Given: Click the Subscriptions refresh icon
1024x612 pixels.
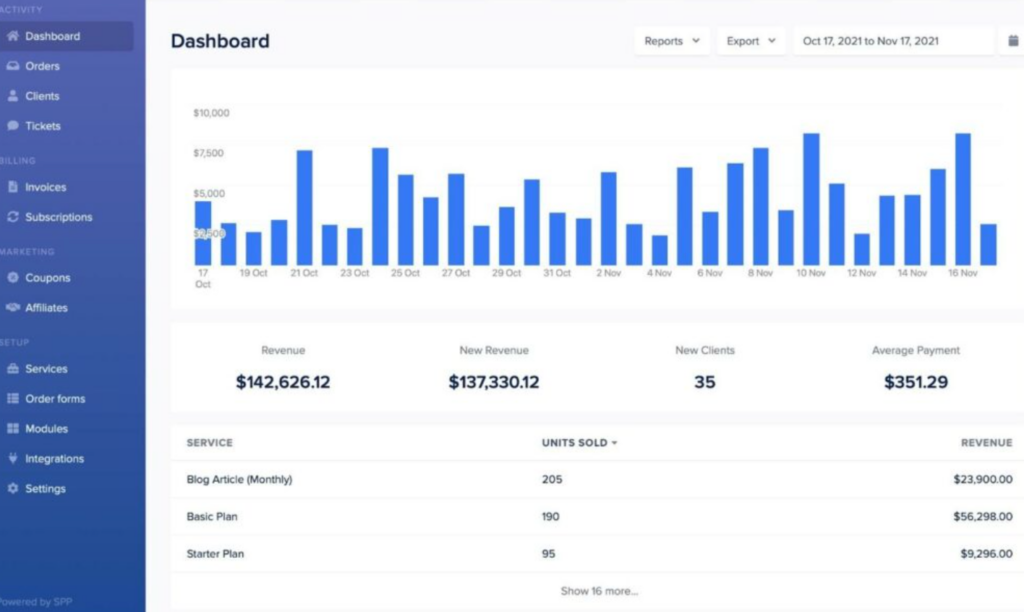Looking at the screenshot, I should tap(13, 217).
